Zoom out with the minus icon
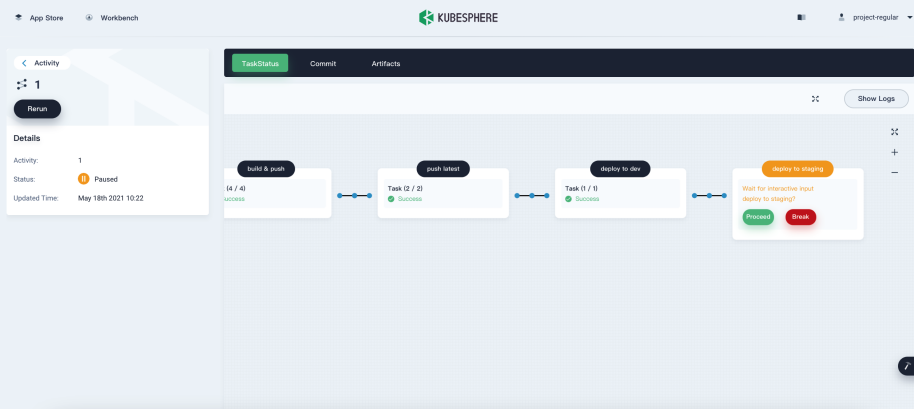 [894, 172]
